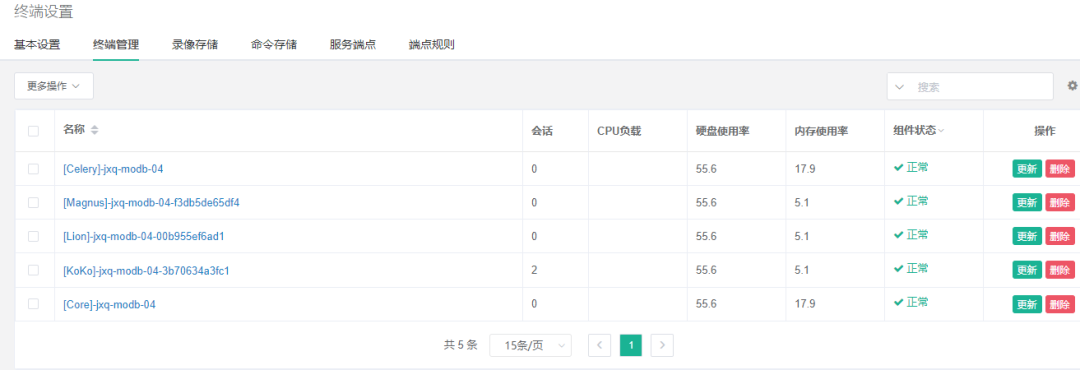1080x370 pixels.
Task: Expand 组件状态 column filter arrow
Action: point(940,130)
